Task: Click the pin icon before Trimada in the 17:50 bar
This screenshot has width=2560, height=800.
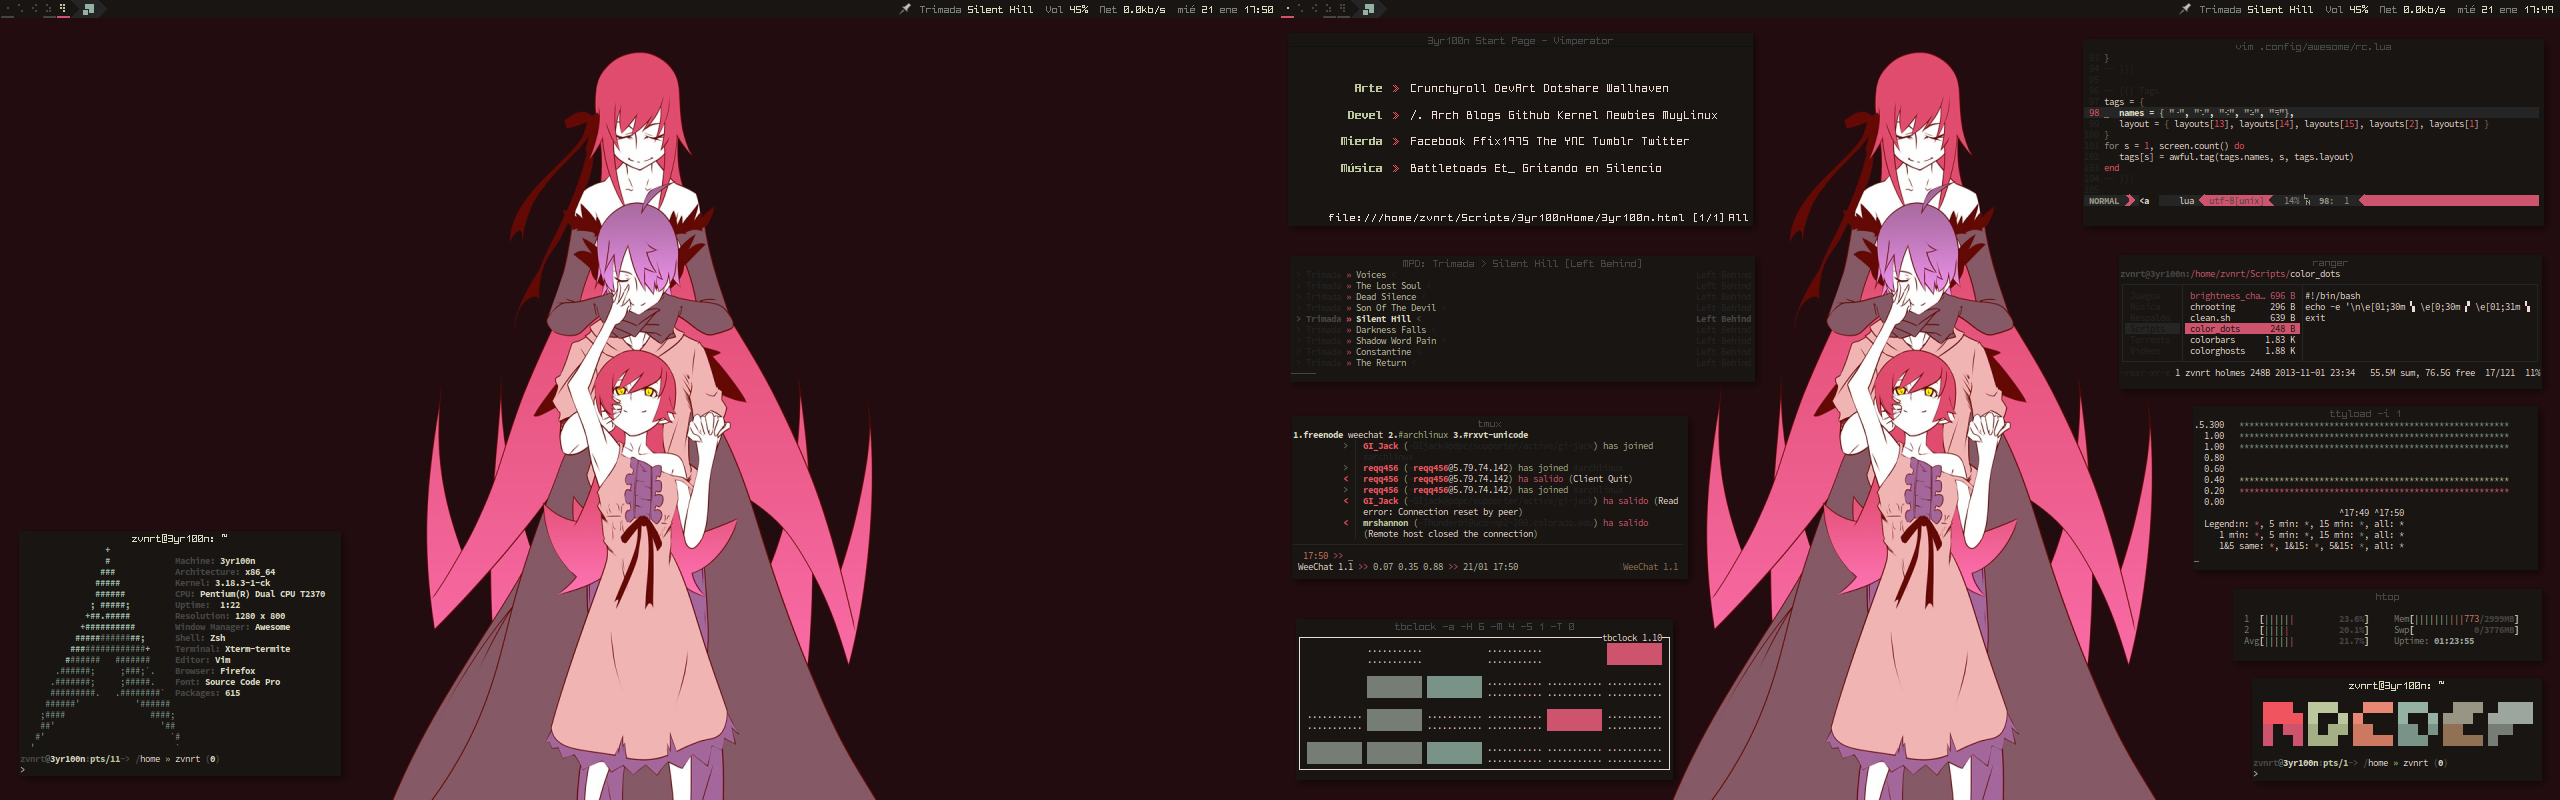Action: click(x=905, y=9)
